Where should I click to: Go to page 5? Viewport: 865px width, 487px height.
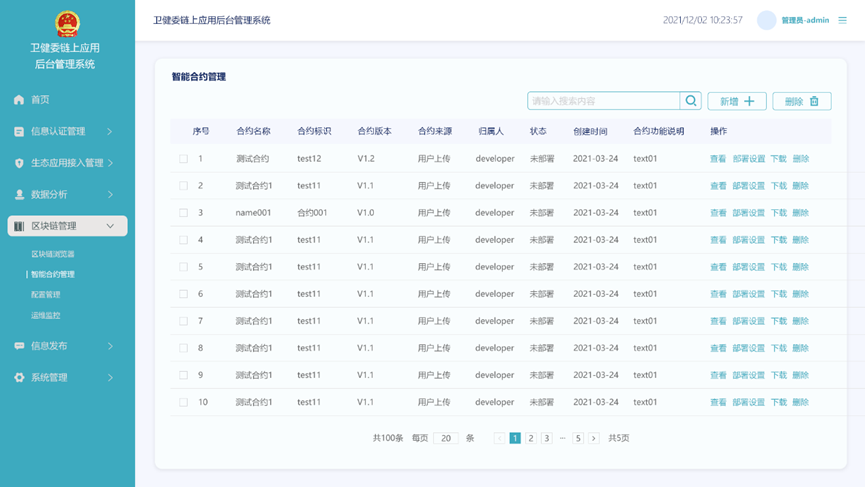578,438
